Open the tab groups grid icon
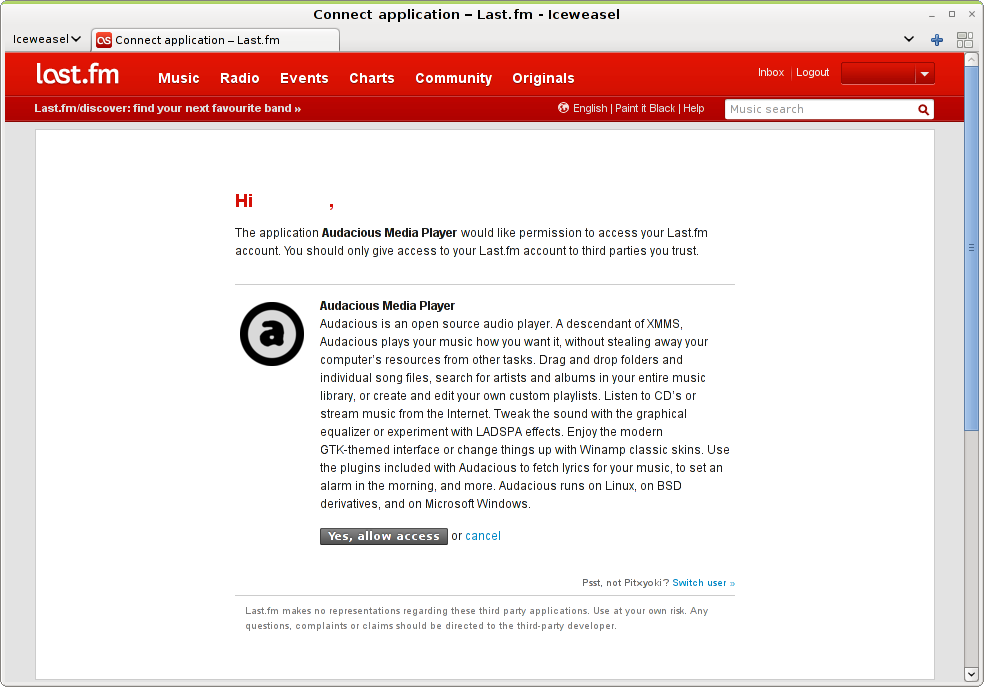The width and height of the screenshot is (984, 687). point(965,40)
